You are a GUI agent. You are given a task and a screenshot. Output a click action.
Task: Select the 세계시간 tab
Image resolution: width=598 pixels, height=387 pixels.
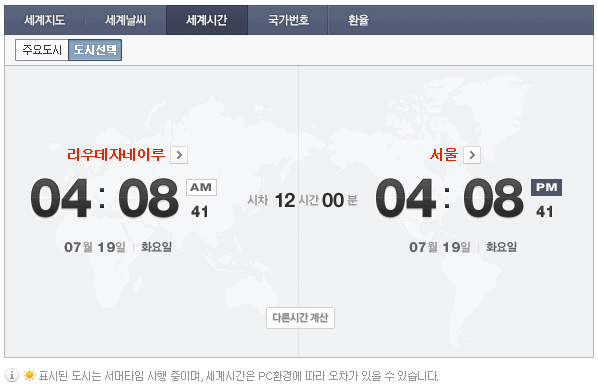(x=207, y=20)
